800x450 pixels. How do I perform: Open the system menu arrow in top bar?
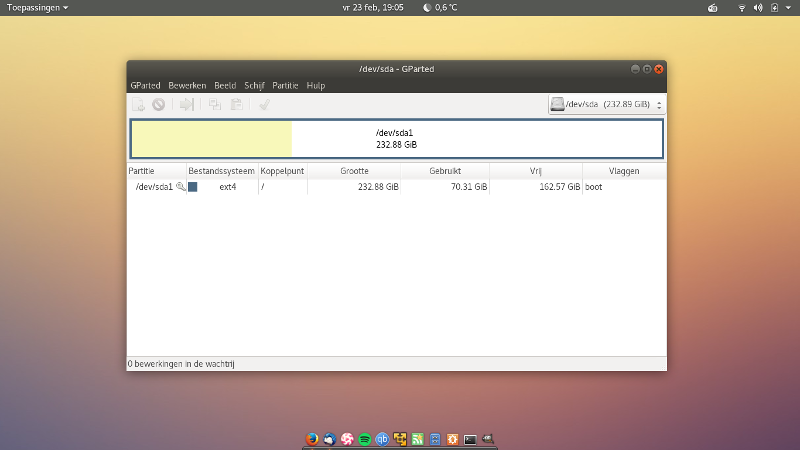pyautogui.click(x=788, y=8)
